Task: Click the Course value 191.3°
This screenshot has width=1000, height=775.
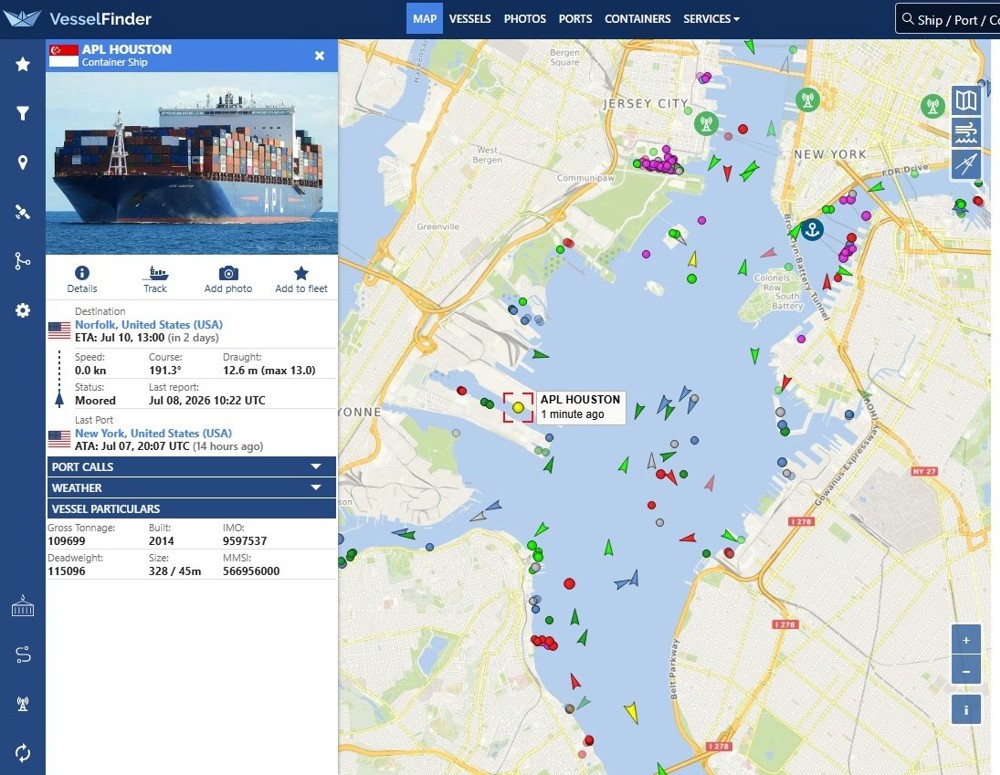Action: point(165,371)
